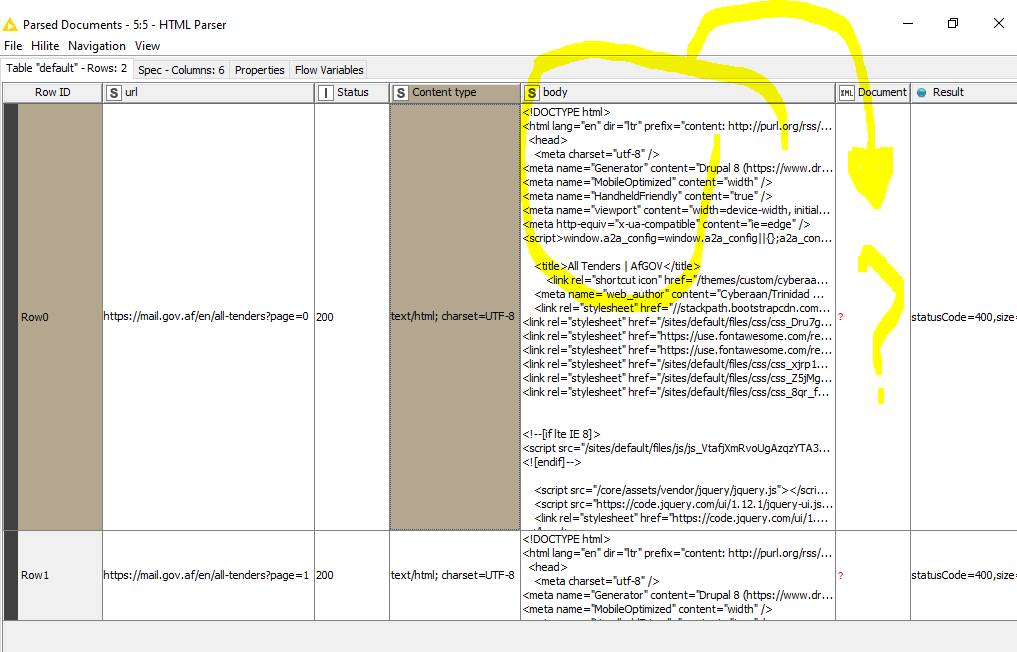Click the string type icon beside body
Viewport: 1017px width, 652px height.
[x=531, y=93]
